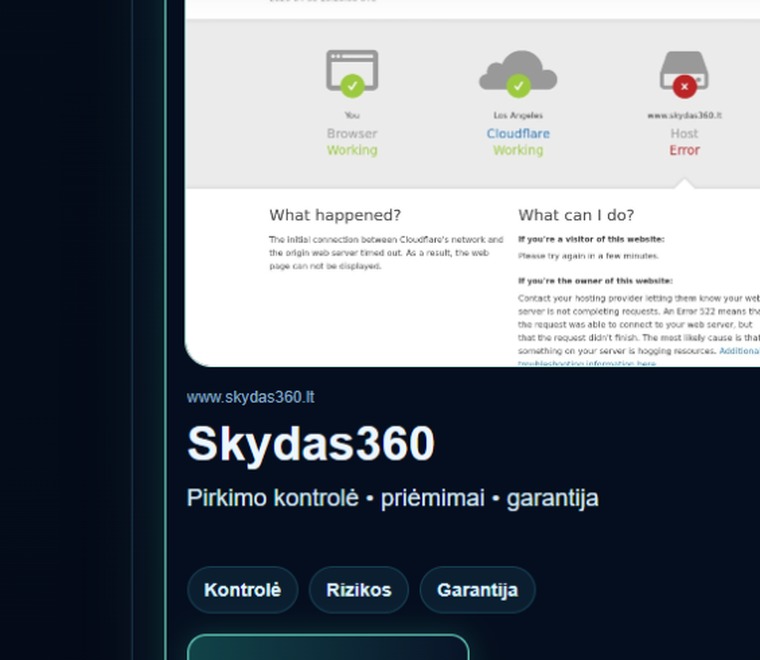Image resolution: width=760 pixels, height=660 pixels.
Task: Open the Cloudflare link text
Action: 518,134
